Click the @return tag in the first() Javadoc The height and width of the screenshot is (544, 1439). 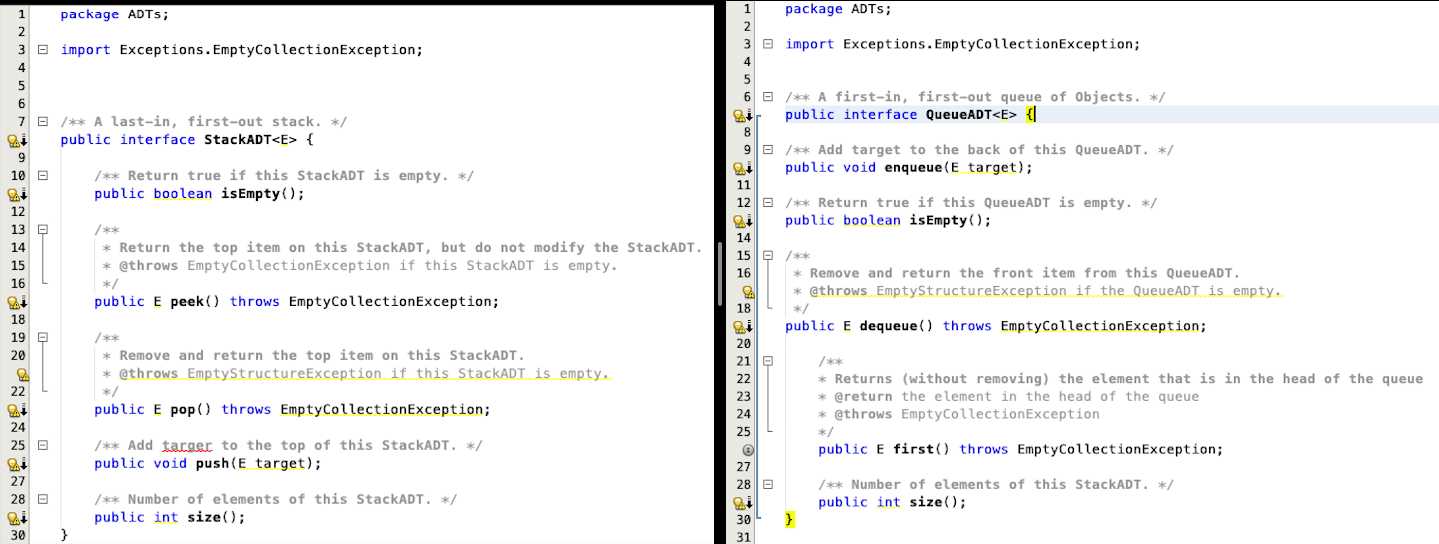[863, 397]
